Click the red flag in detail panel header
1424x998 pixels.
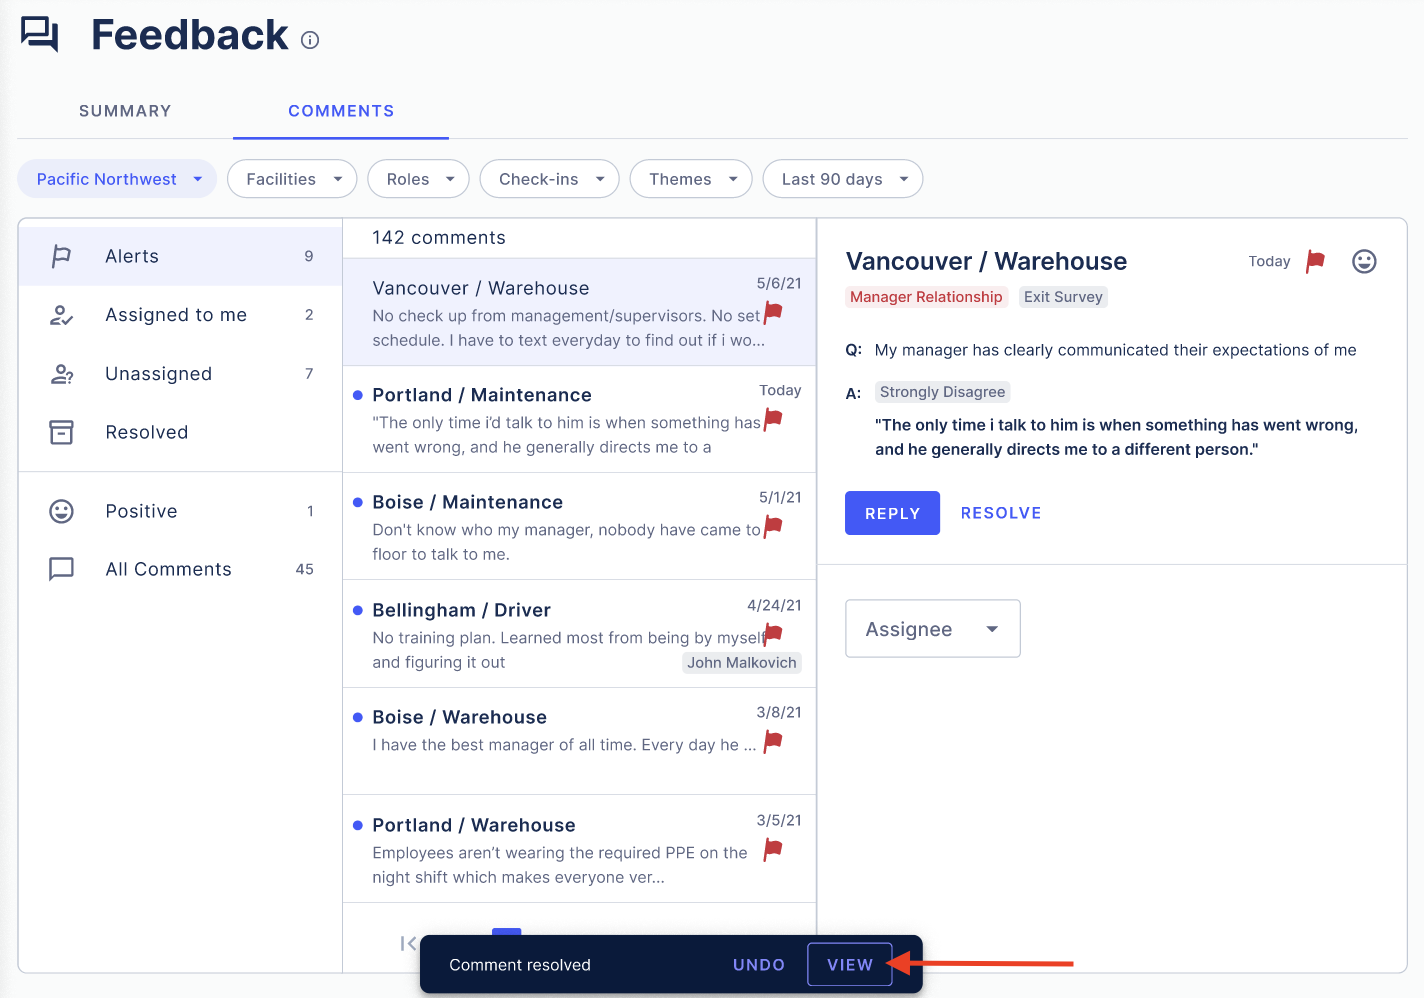[1316, 261]
